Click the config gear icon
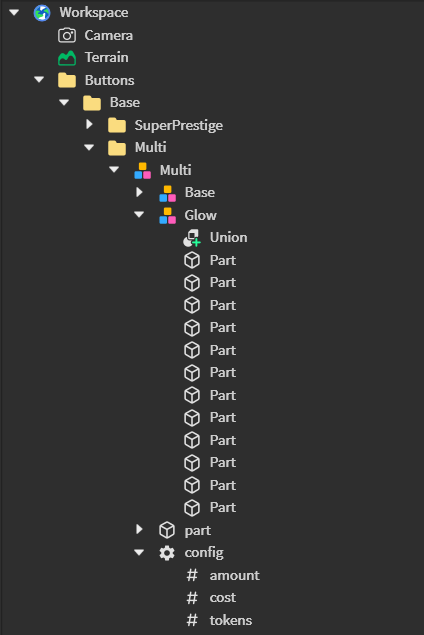Viewport: 424px width, 635px height. 167,553
